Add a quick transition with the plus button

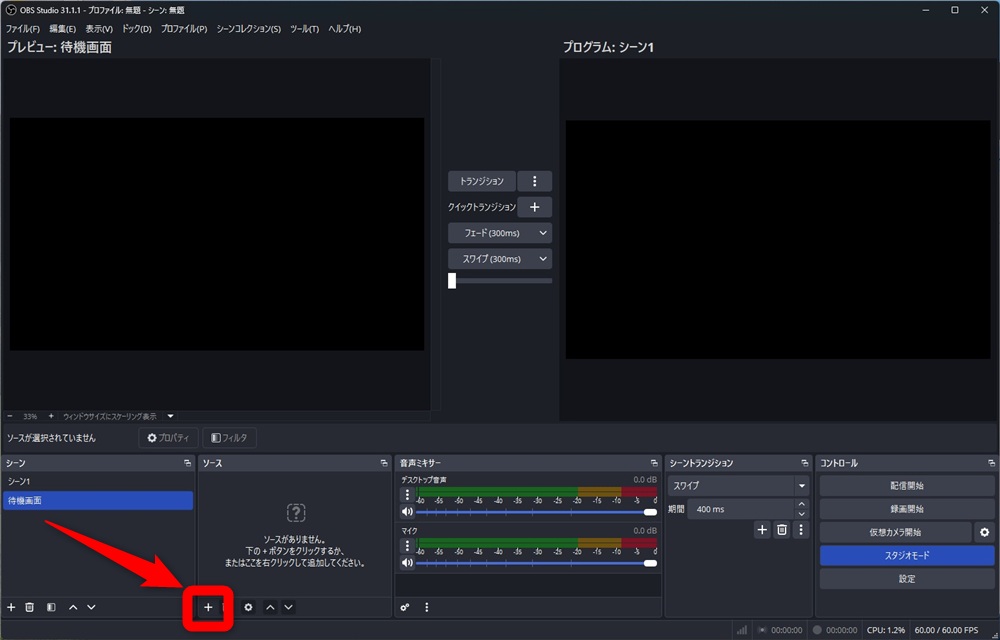534,207
